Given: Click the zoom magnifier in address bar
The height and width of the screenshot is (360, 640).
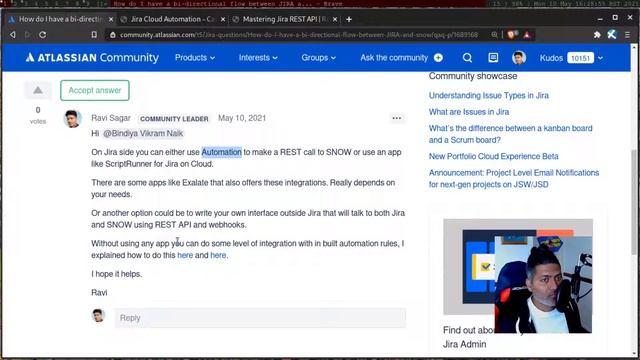Looking at the screenshot, I should [x=494, y=35].
